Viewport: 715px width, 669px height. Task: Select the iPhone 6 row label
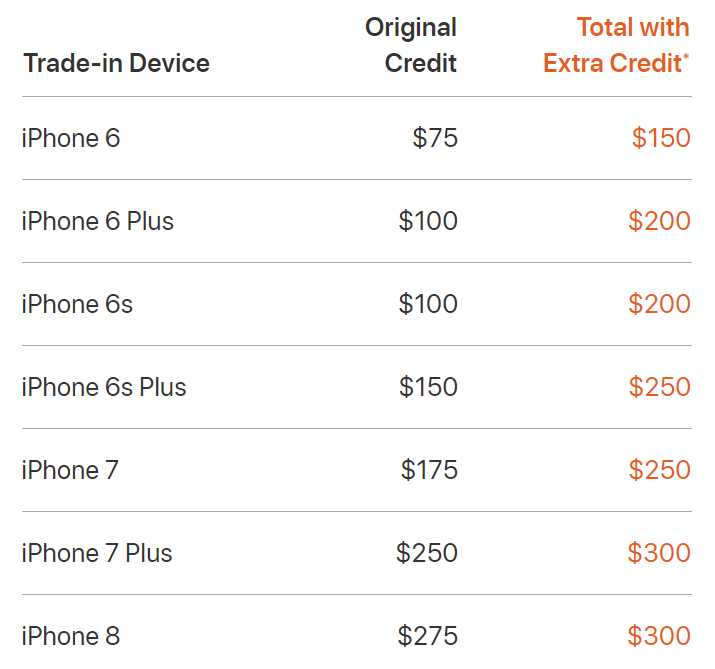71,138
